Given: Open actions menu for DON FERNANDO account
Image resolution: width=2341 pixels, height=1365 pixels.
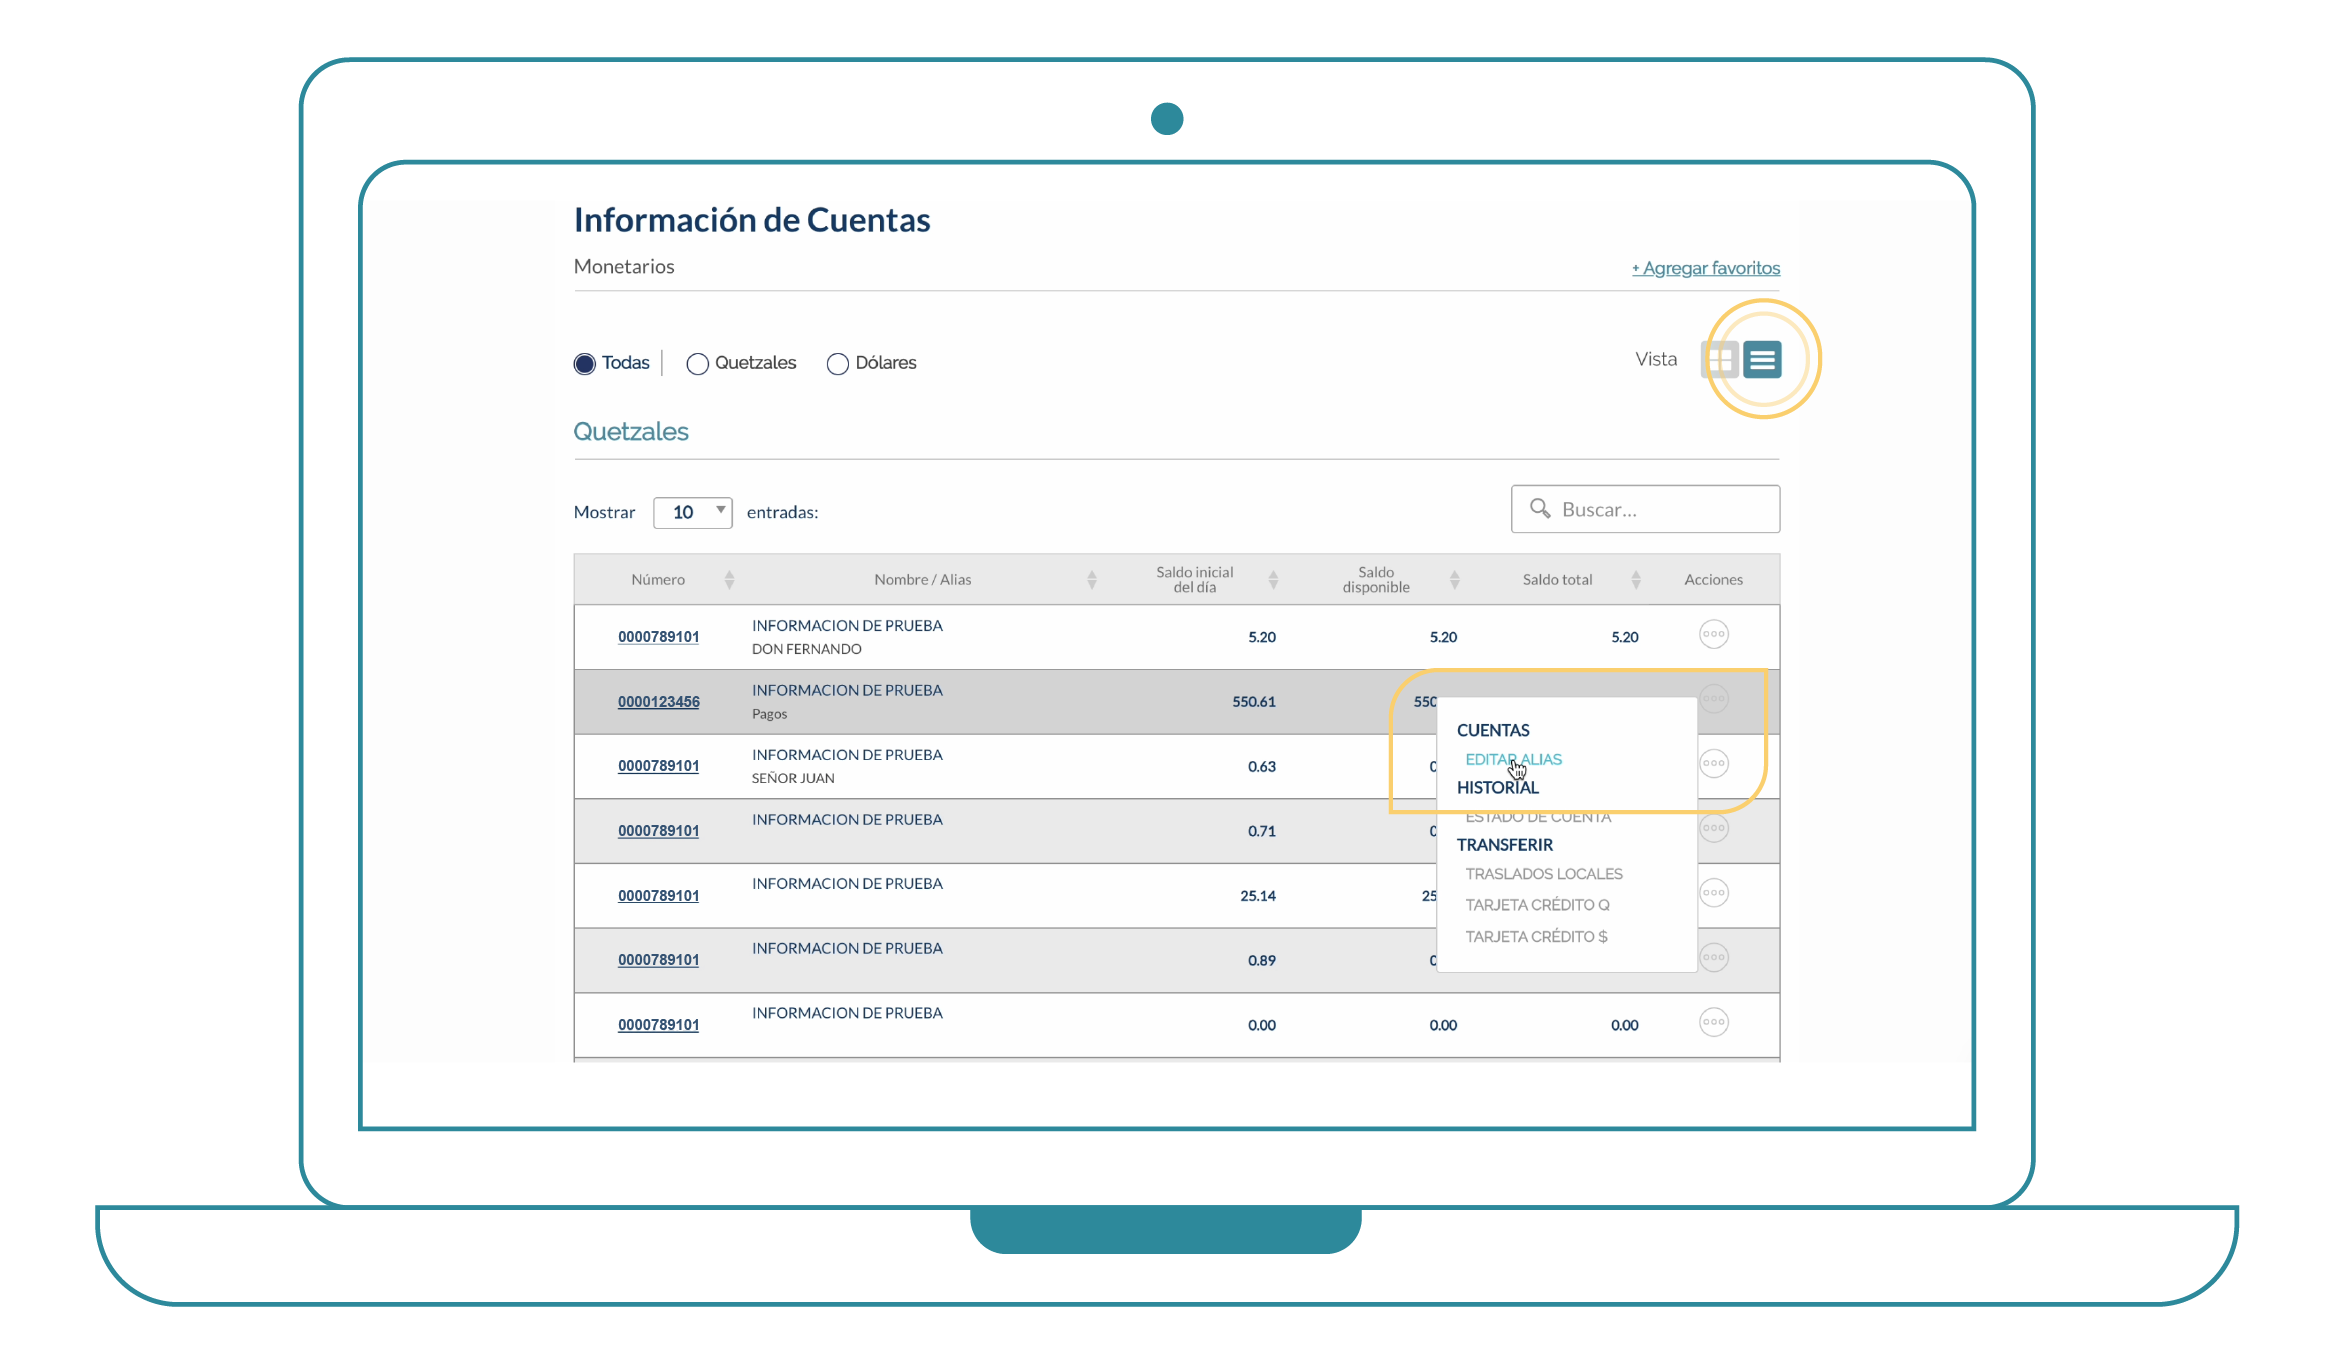Looking at the screenshot, I should click(1713, 635).
